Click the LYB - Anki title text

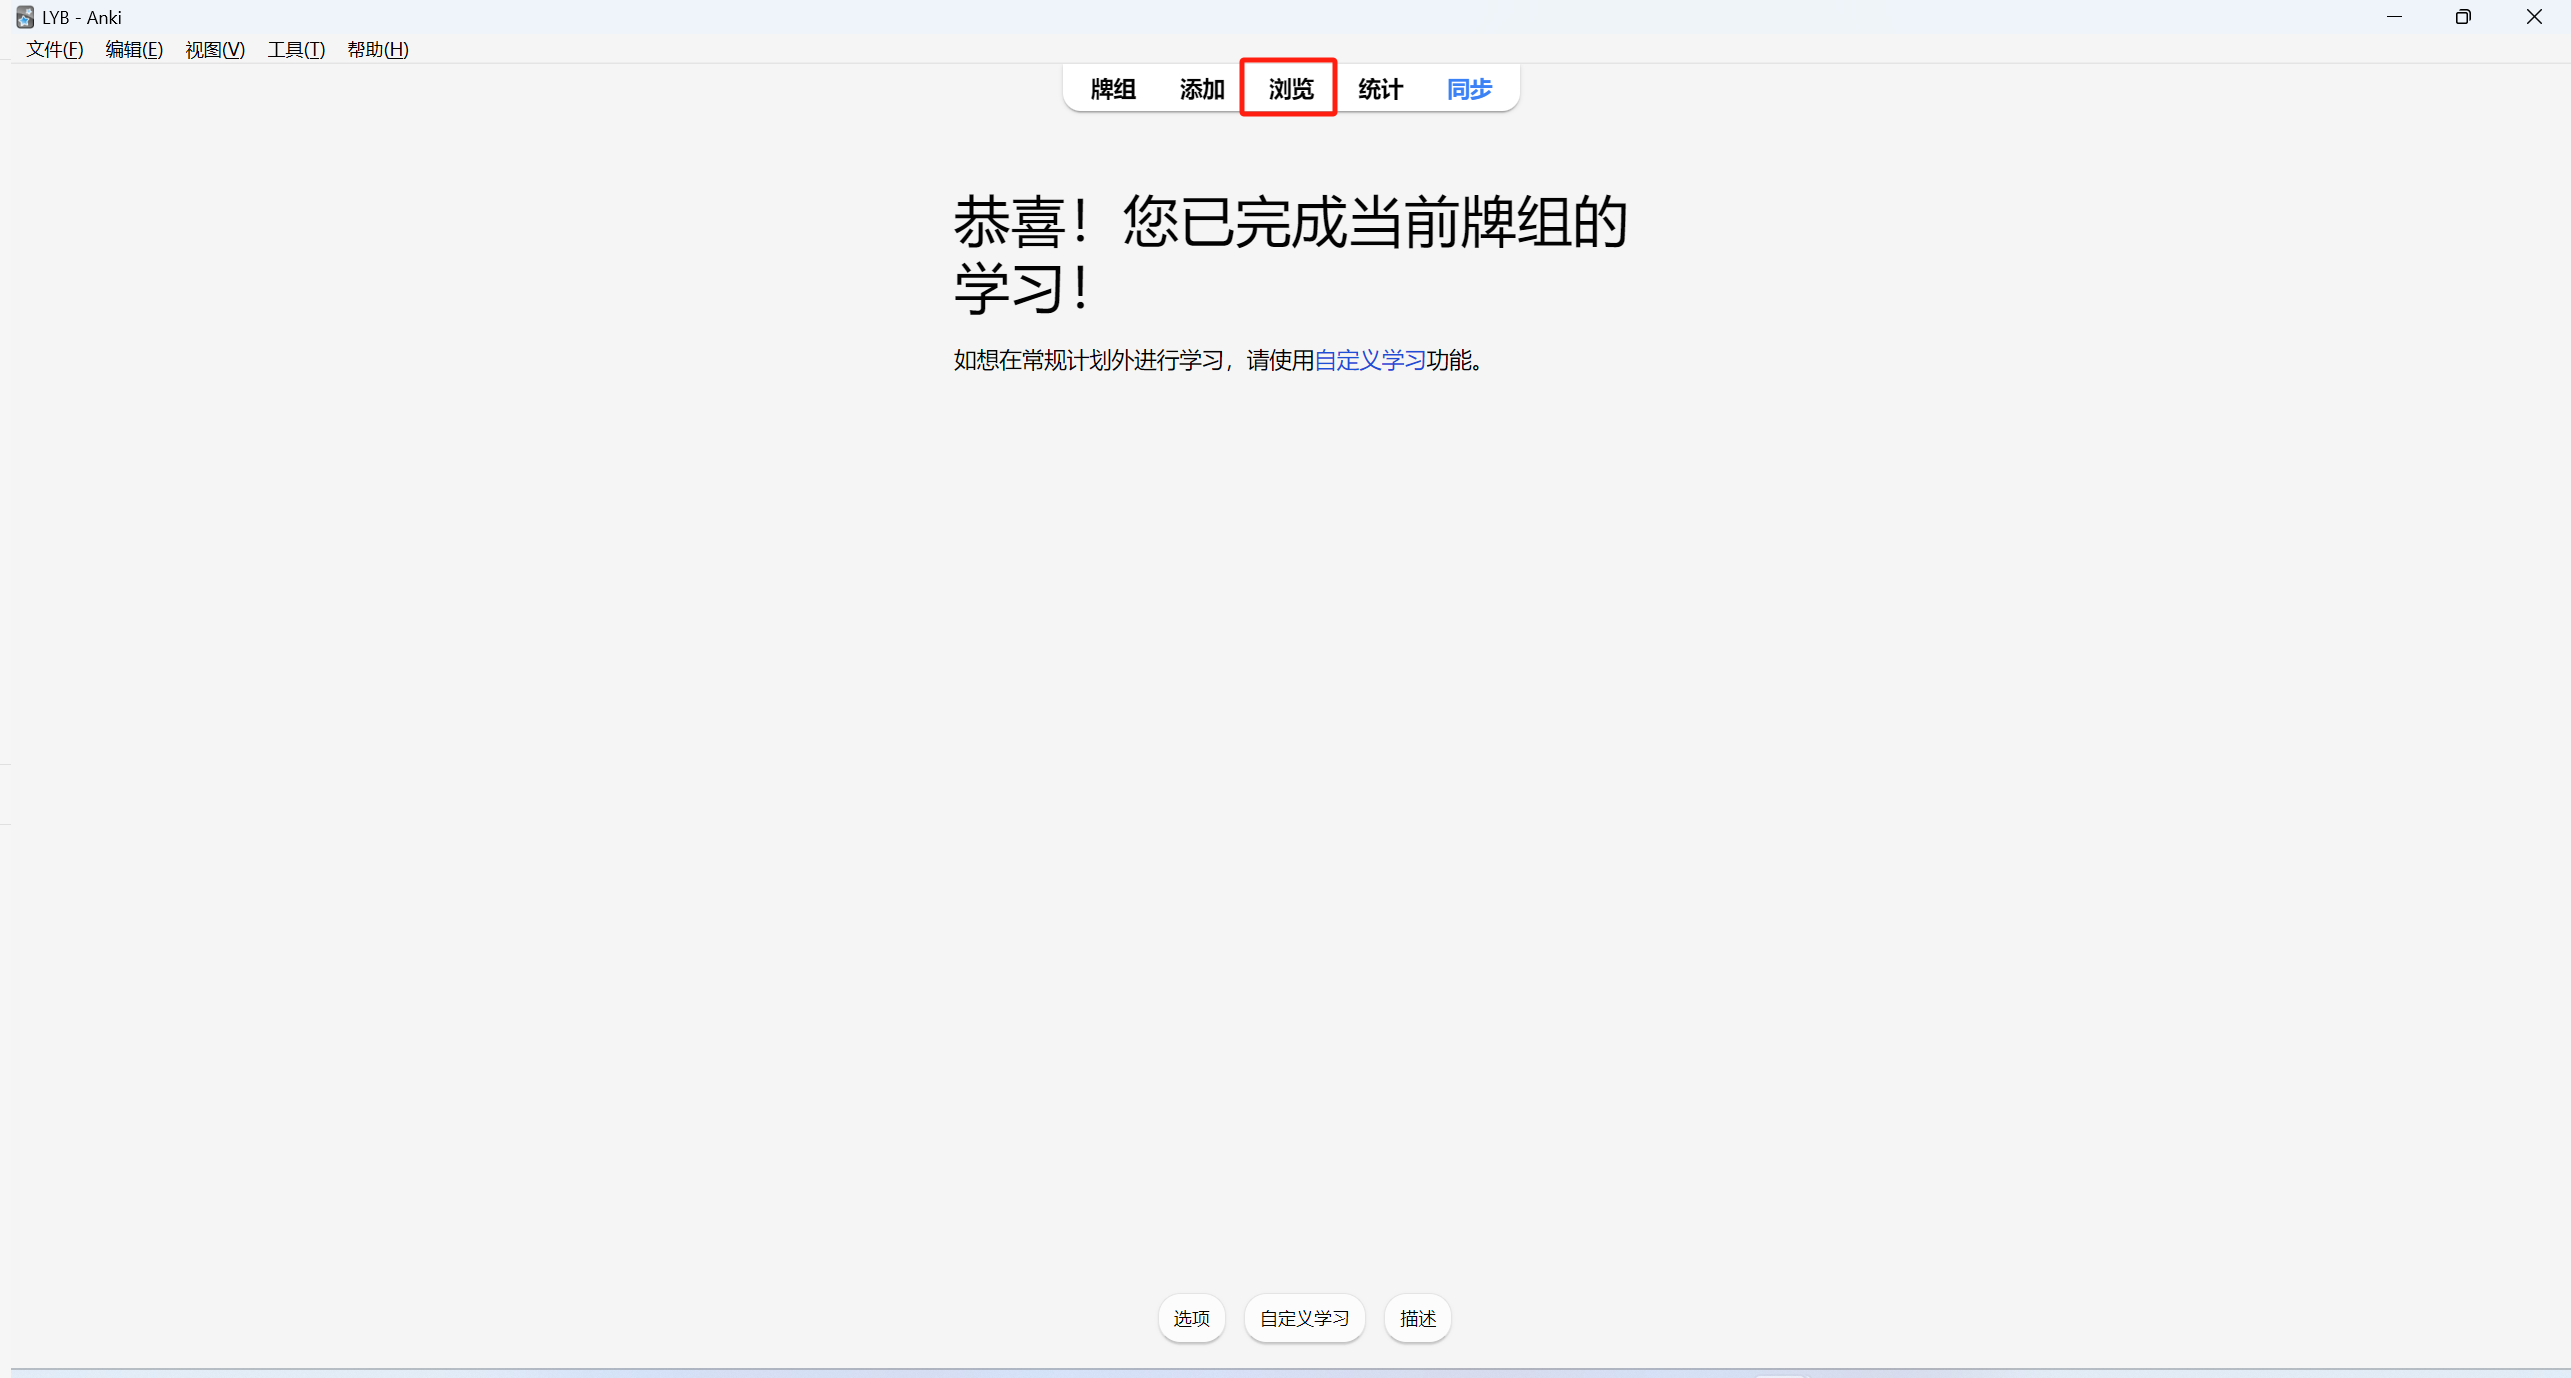[82, 18]
